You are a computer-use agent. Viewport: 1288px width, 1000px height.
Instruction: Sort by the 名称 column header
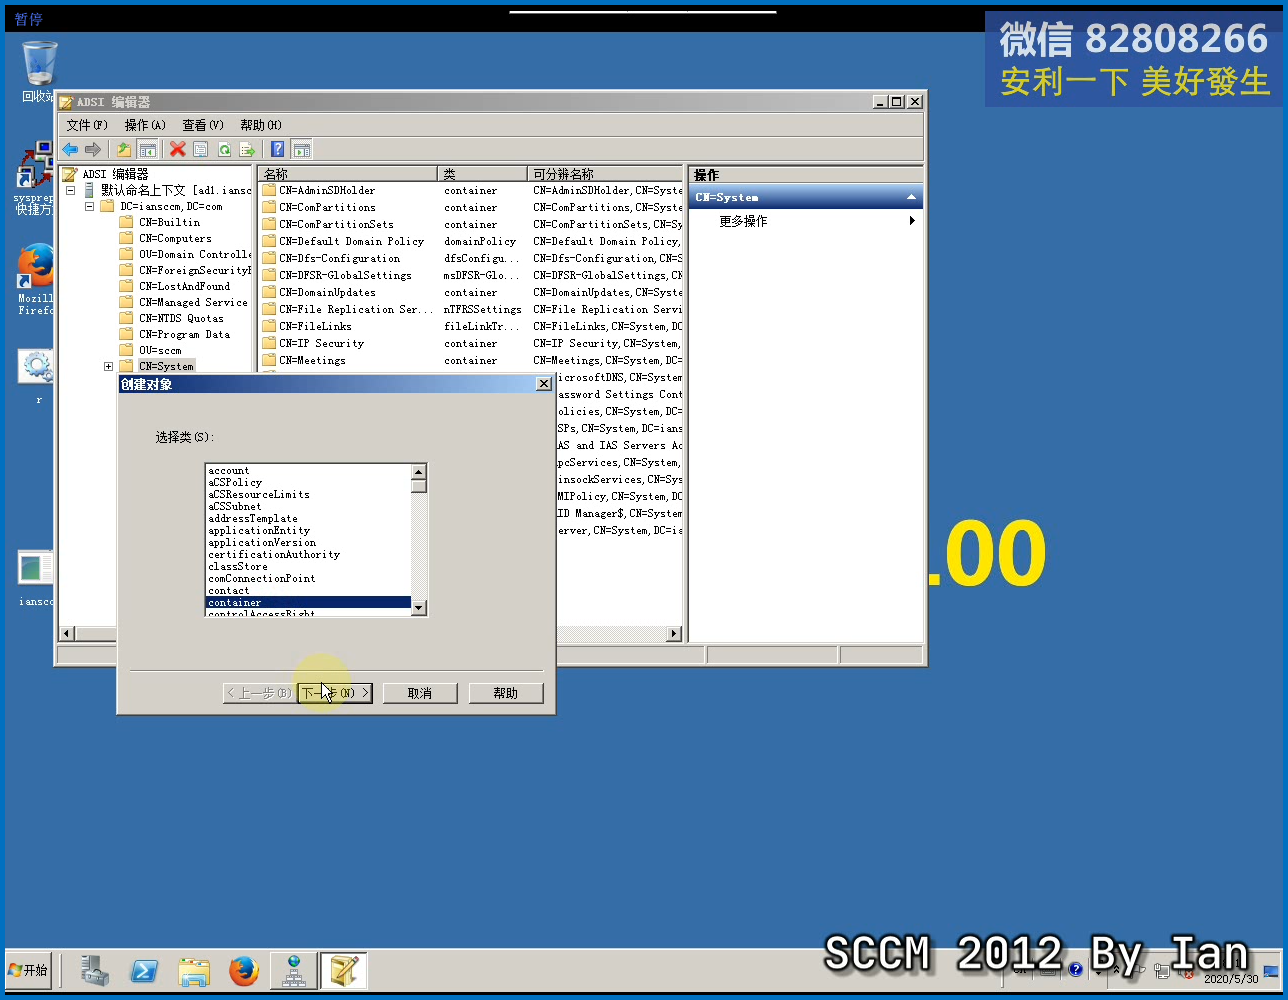tap(348, 174)
